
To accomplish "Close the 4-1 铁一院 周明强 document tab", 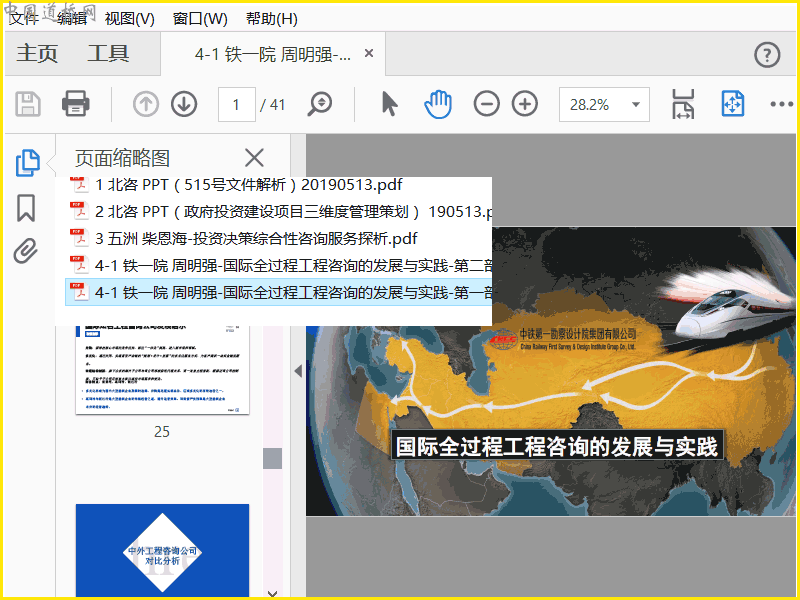I will pyautogui.click(x=369, y=53).
